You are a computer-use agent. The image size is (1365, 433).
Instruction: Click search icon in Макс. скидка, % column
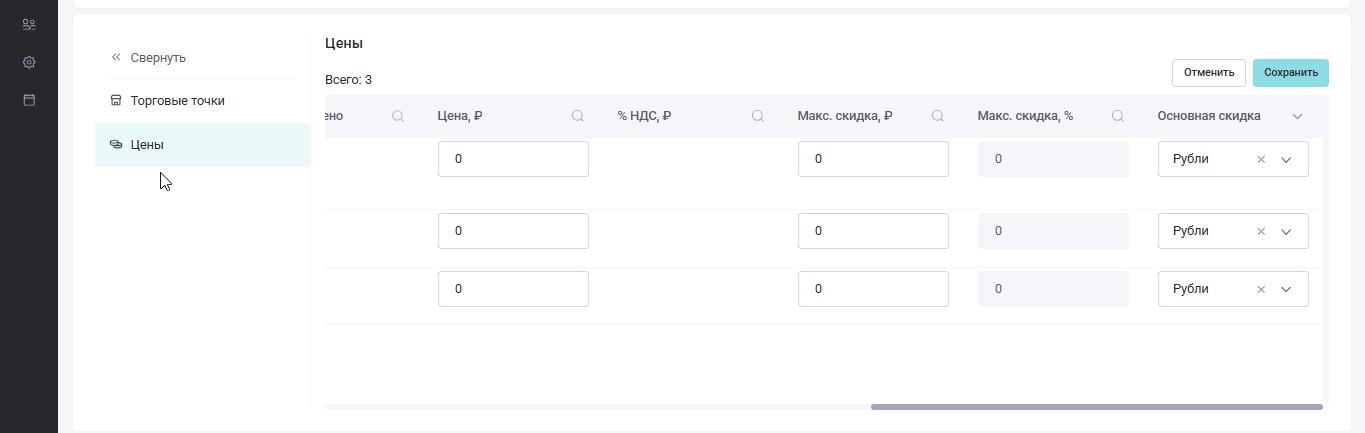1118,116
